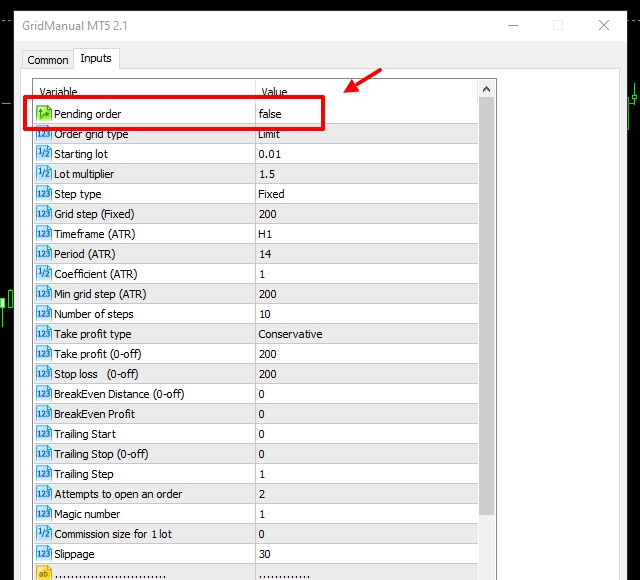Click the Commission size for 1 lot icon
Screen dimensions: 640x580
point(44,533)
